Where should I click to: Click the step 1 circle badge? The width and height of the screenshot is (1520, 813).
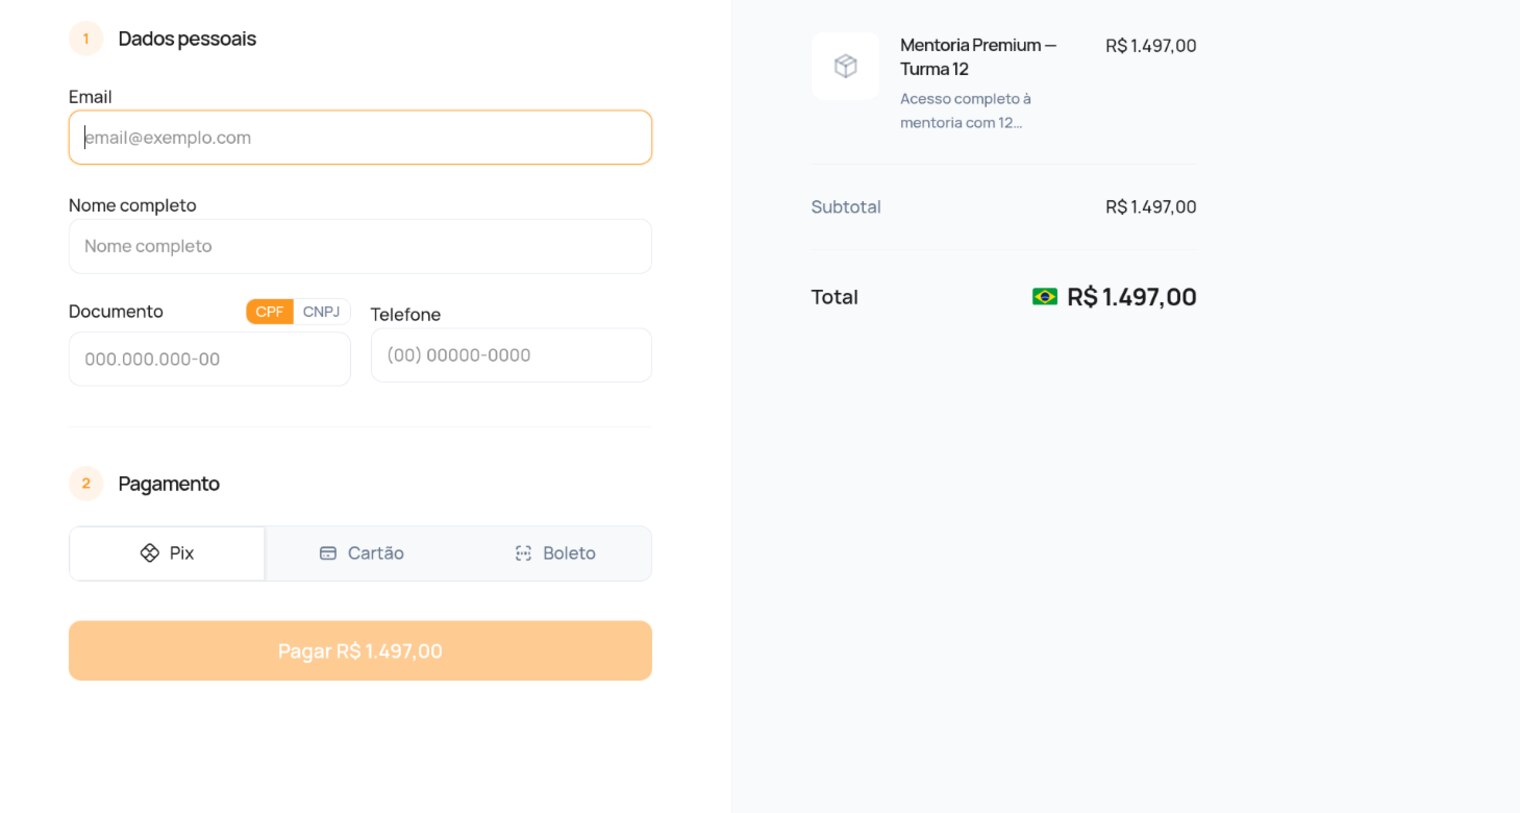(86, 39)
